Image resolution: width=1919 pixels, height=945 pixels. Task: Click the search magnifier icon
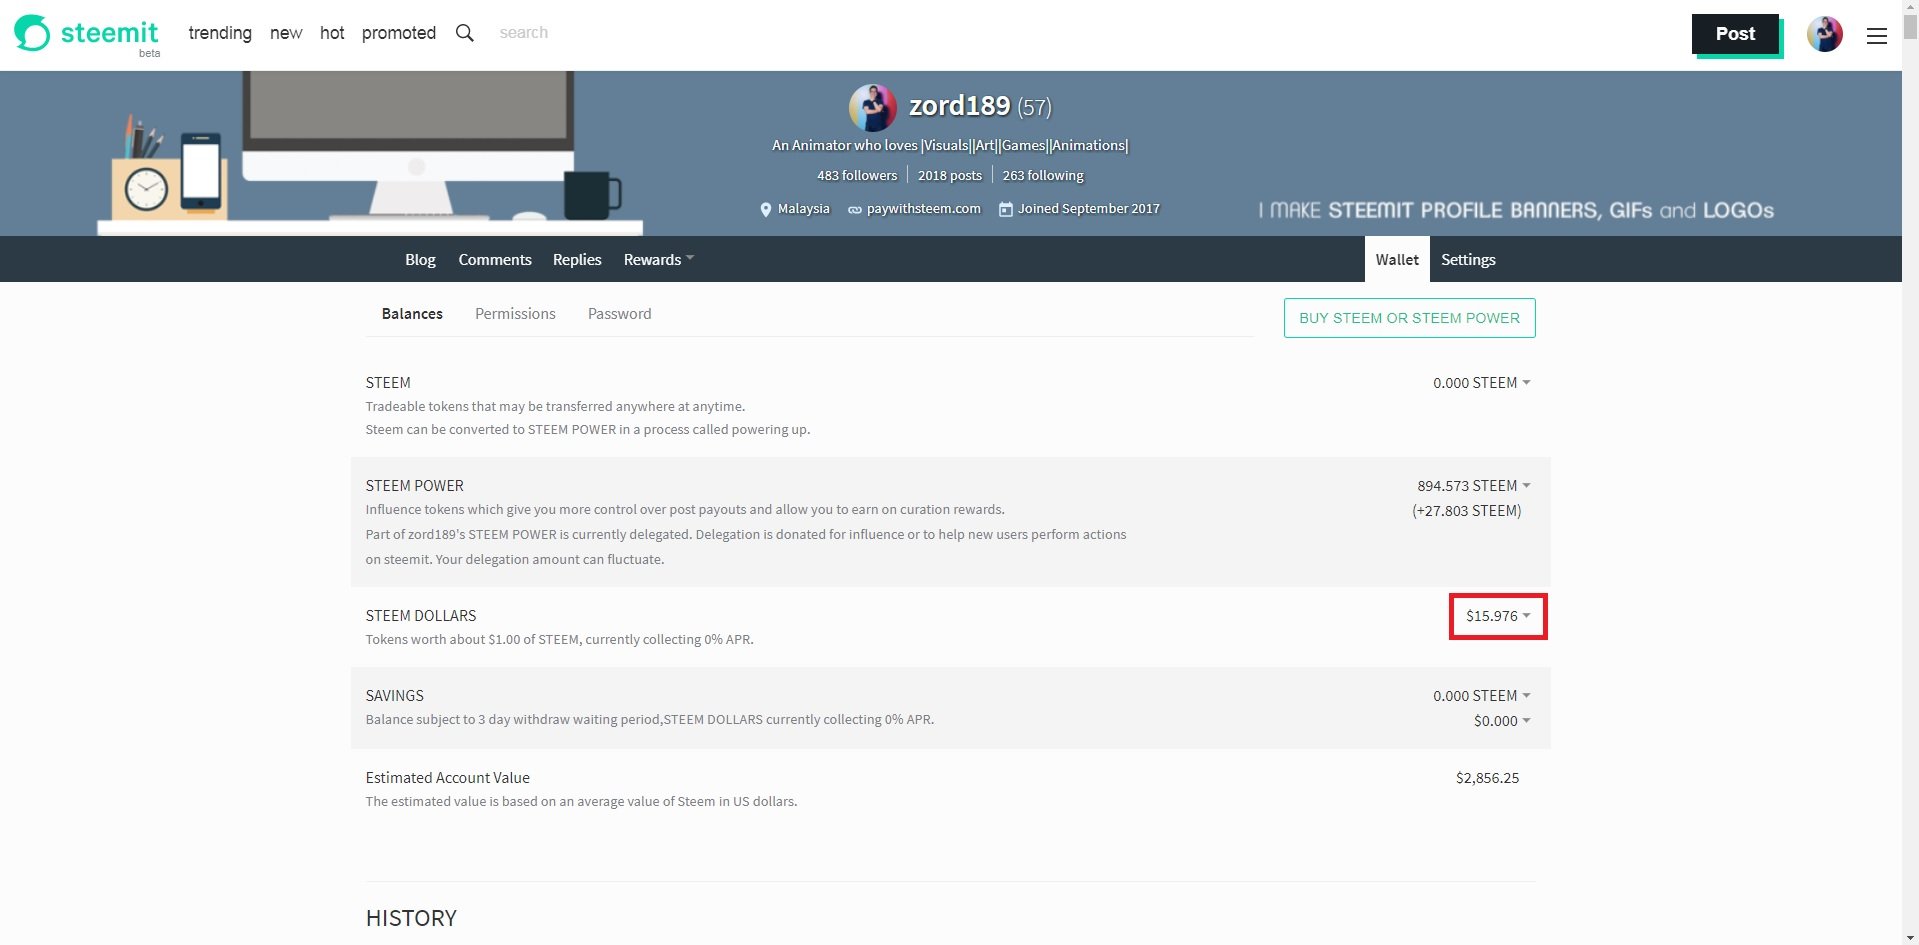(465, 33)
